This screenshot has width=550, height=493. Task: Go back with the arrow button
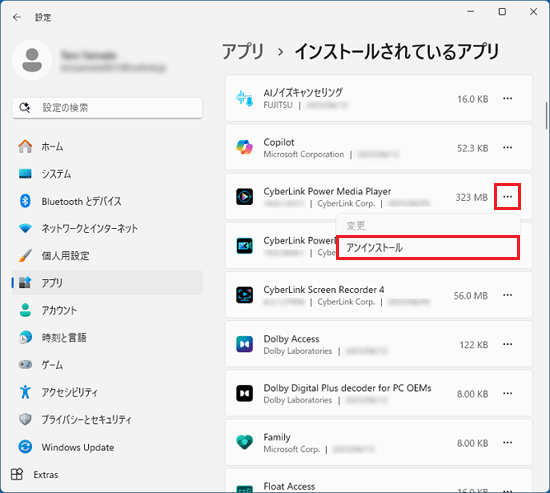pyautogui.click(x=16, y=17)
